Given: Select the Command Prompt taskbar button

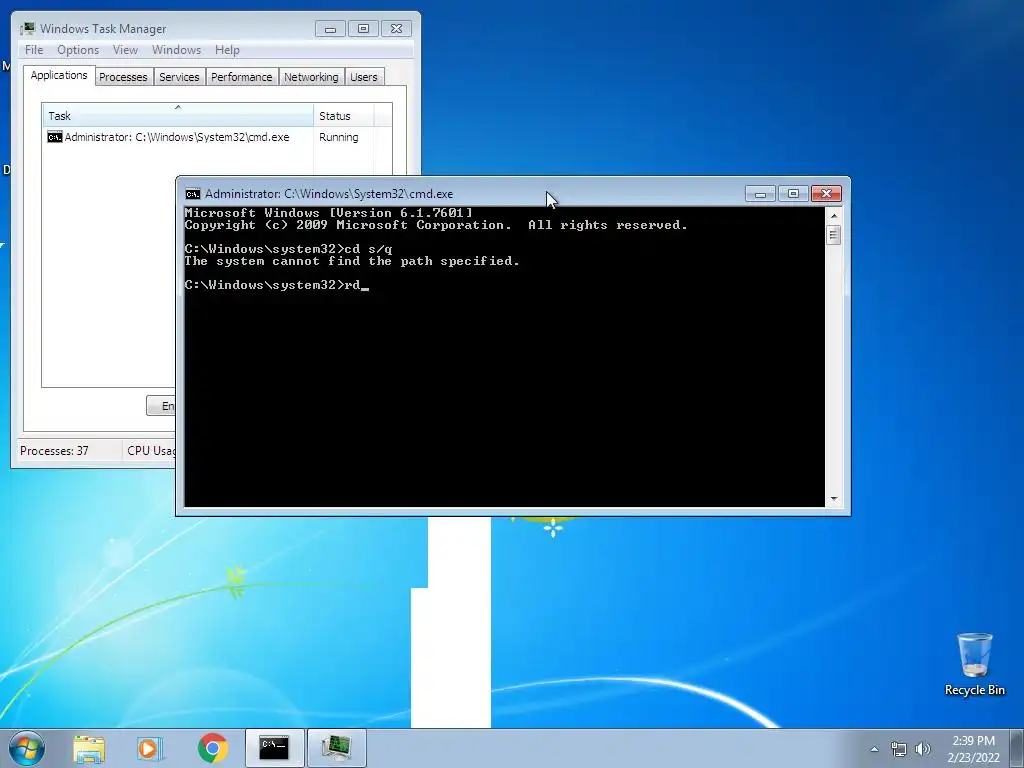Looking at the screenshot, I should tap(274, 748).
